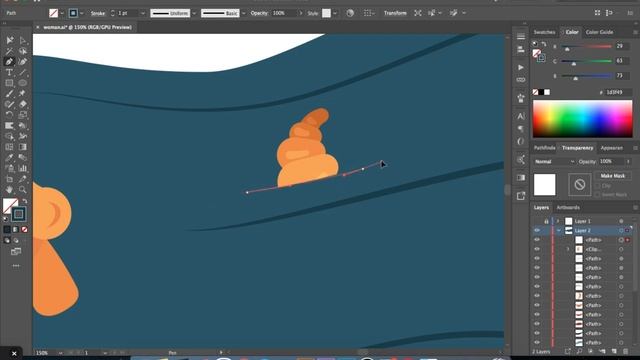Open Recolor Artwork color wheel icon

(x=350, y=13)
